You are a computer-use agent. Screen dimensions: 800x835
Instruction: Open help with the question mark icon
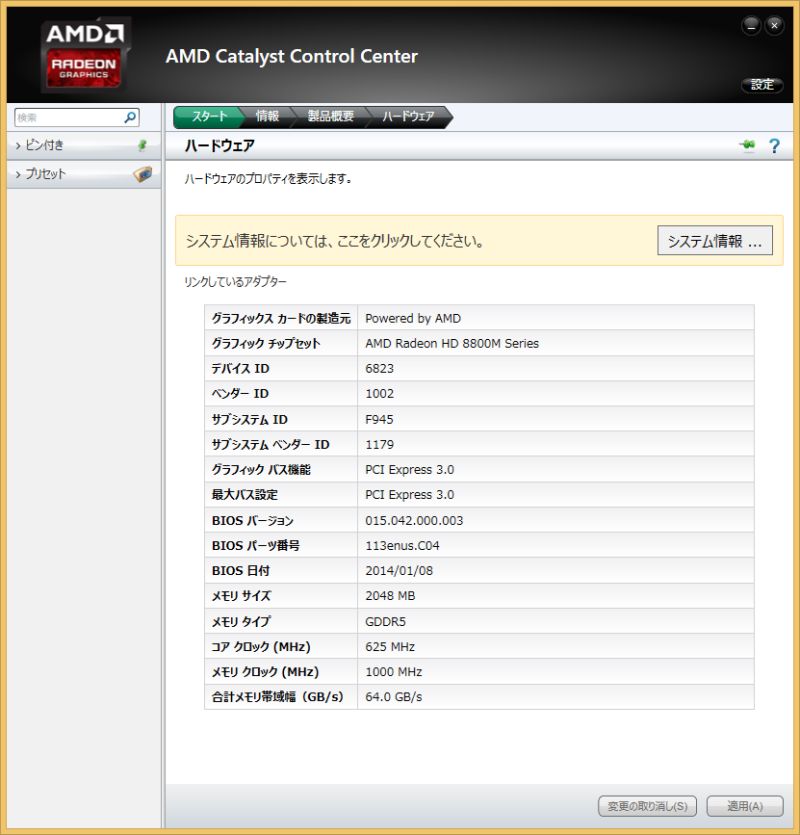(774, 145)
